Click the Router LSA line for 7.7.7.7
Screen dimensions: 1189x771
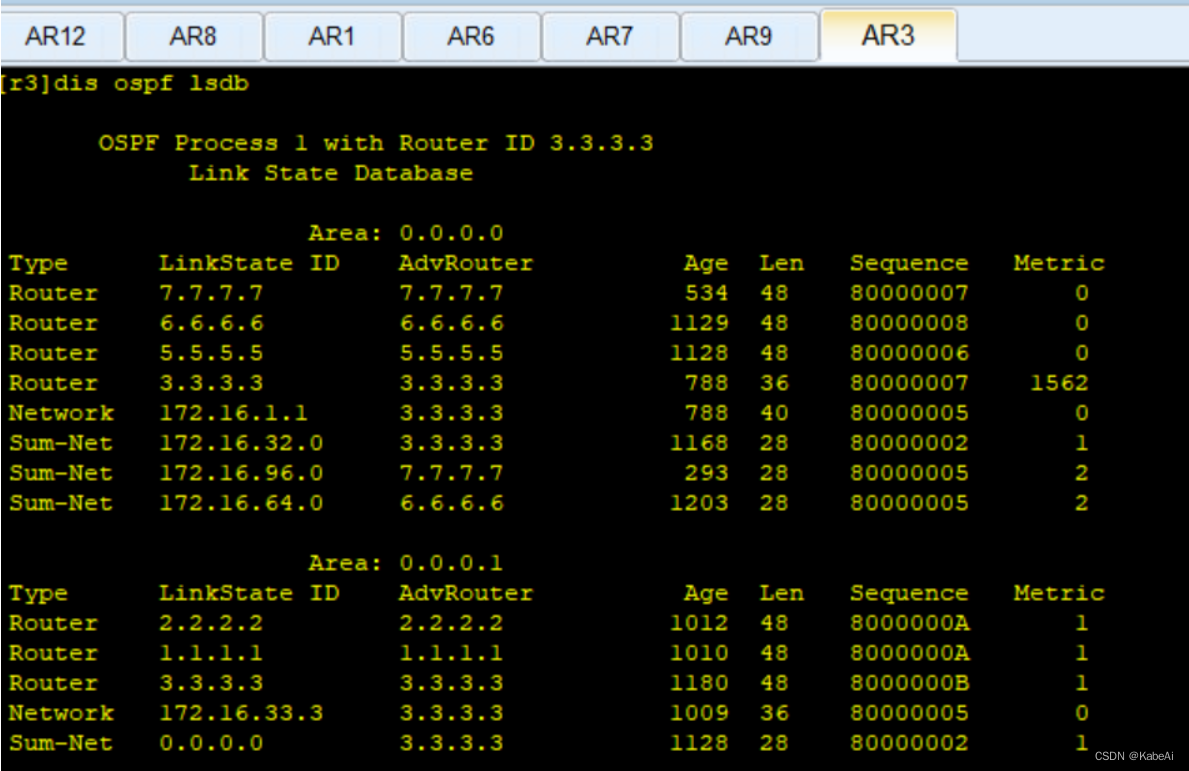point(300,292)
